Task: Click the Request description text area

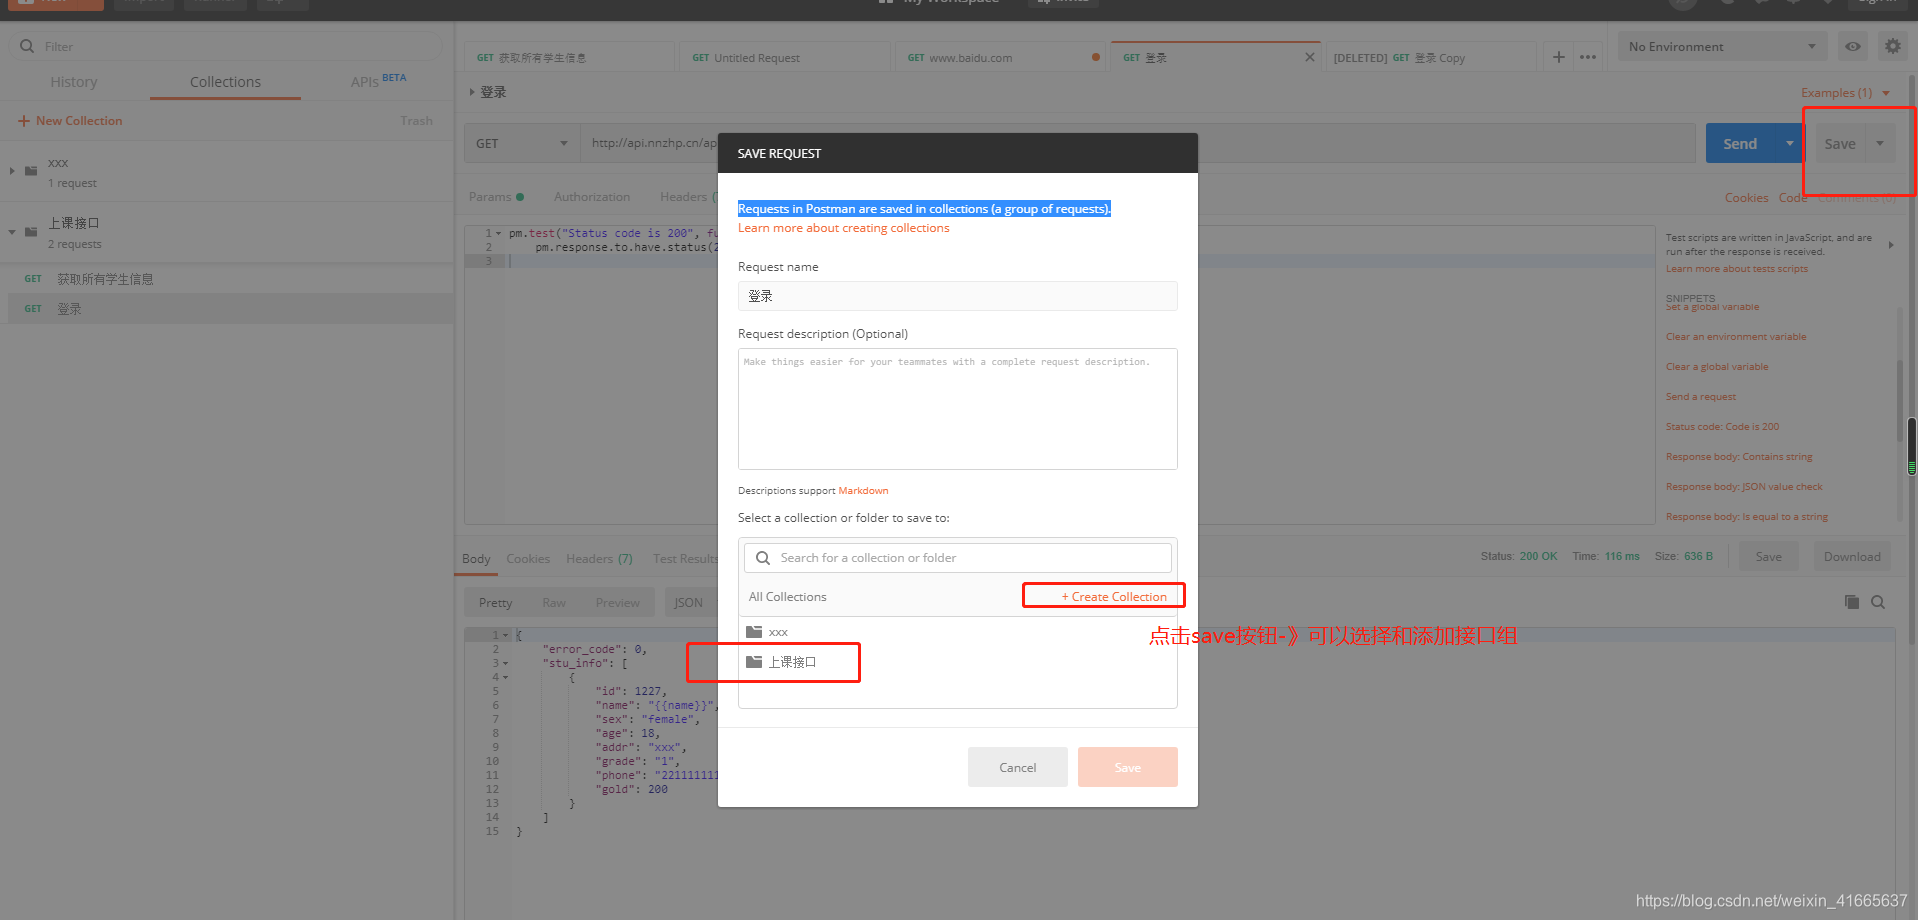Action: [958, 409]
